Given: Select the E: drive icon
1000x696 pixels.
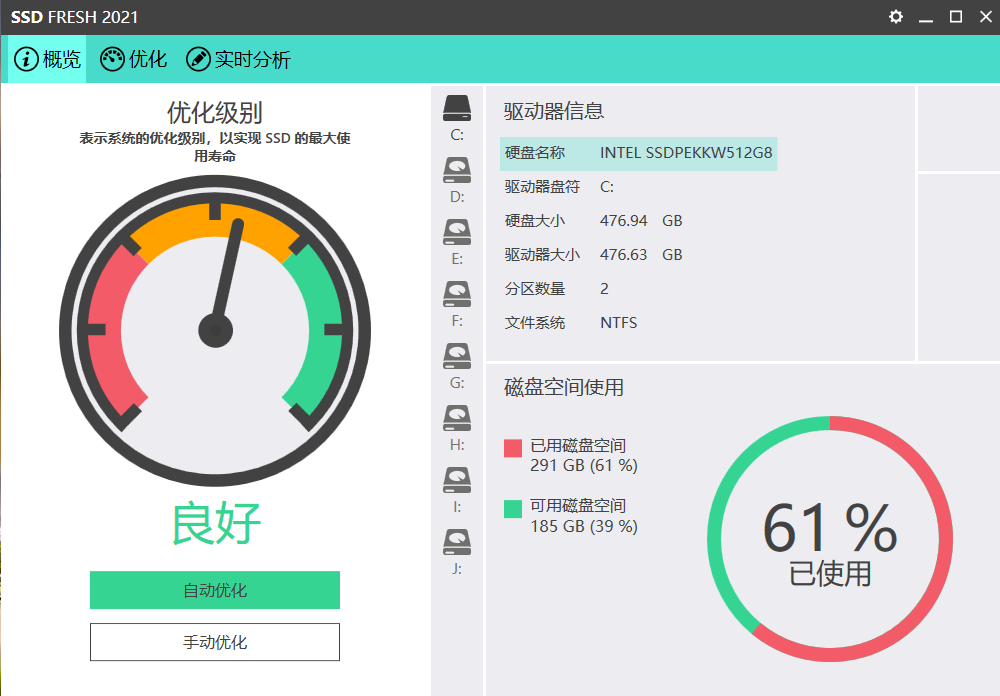Looking at the screenshot, I should [x=457, y=232].
